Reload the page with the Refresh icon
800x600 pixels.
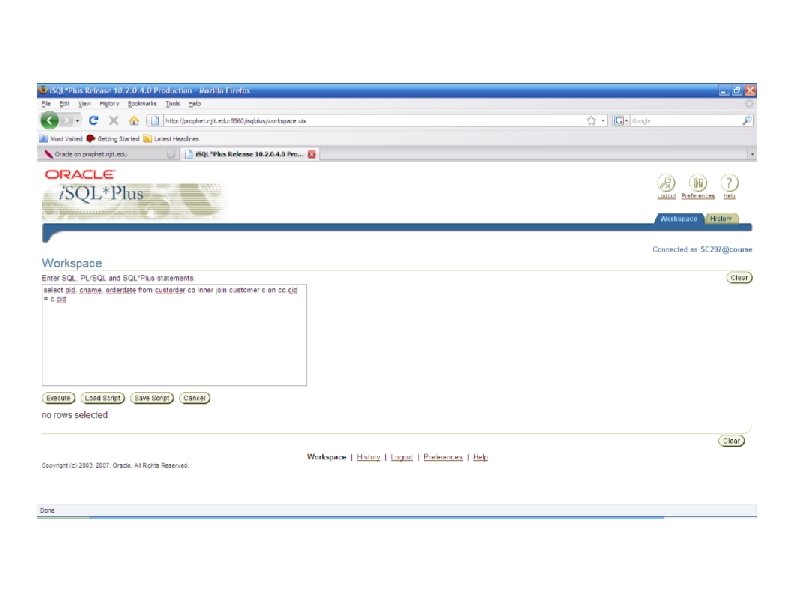93,120
